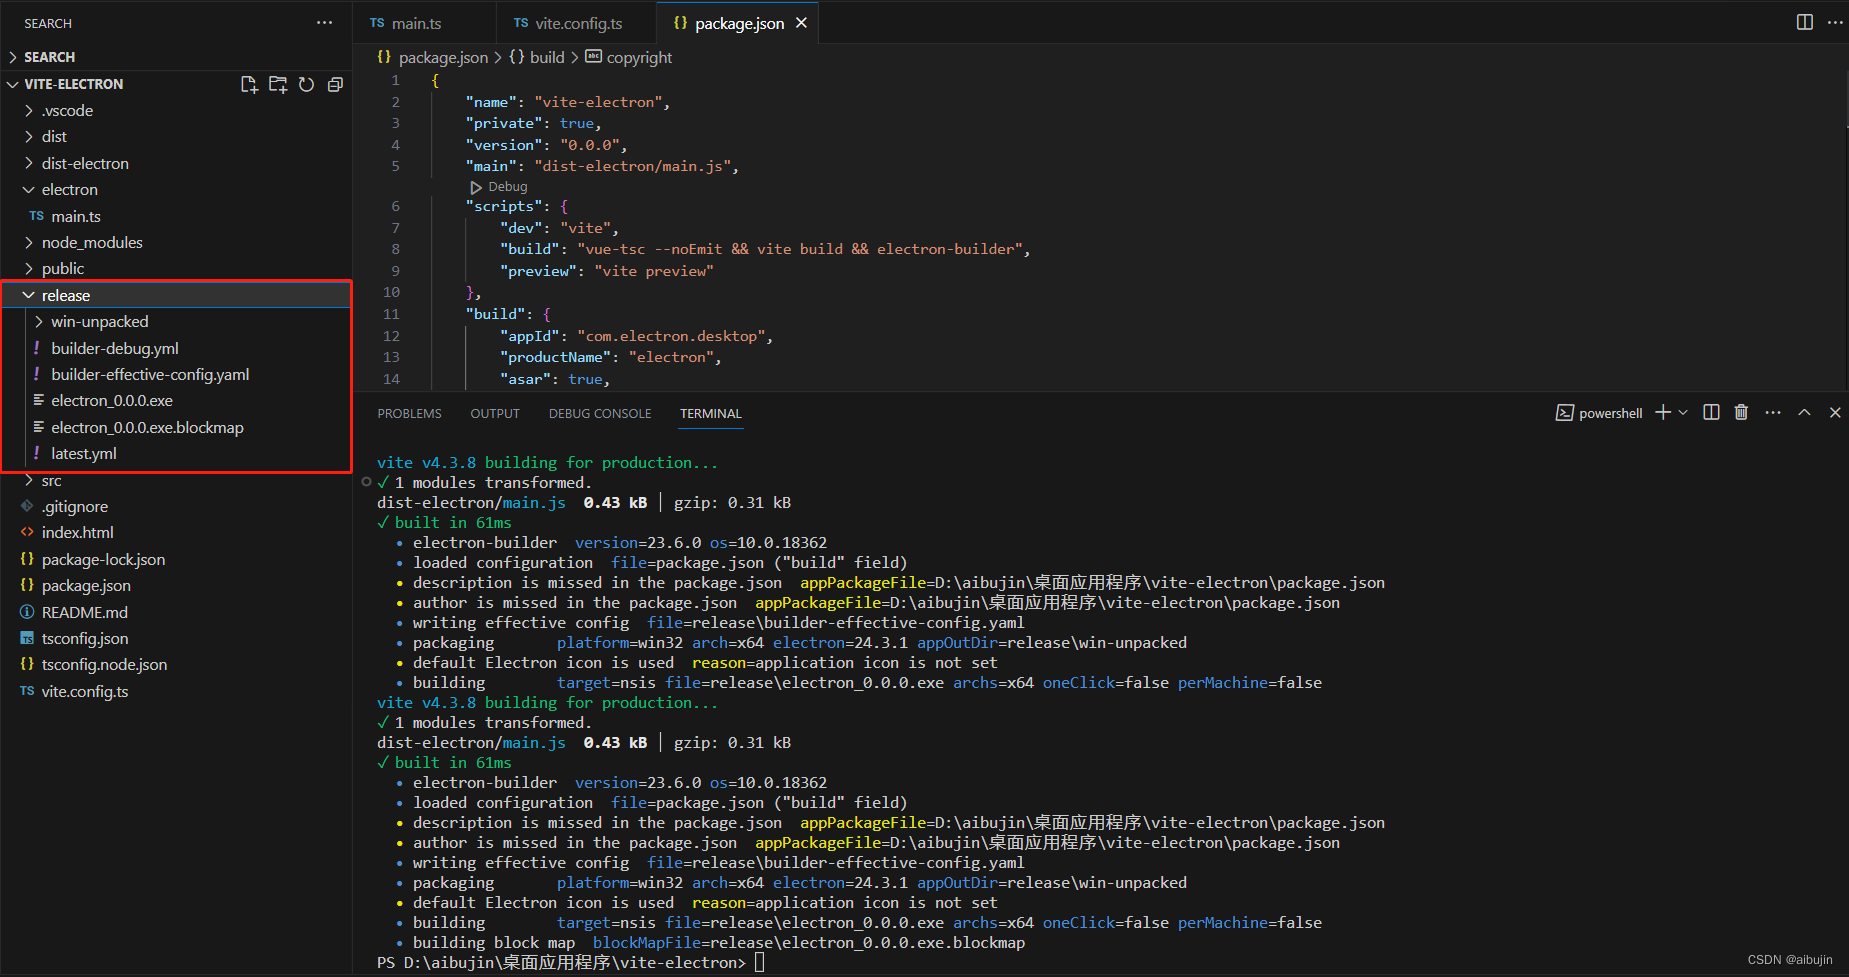Open builder-effective-config.yaml file

176,374
